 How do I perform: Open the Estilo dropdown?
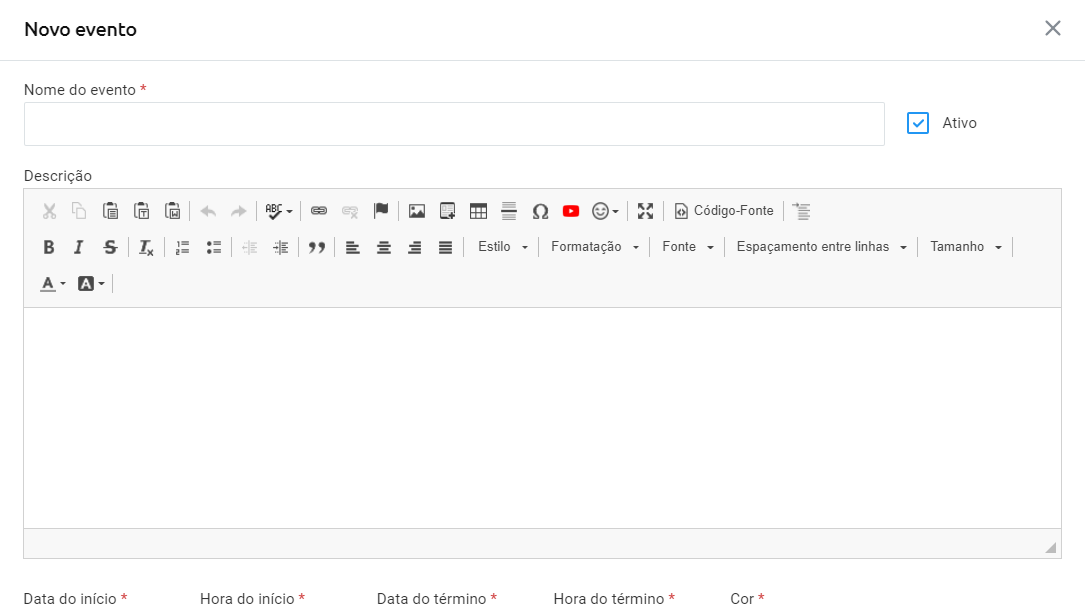pyautogui.click(x=503, y=247)
